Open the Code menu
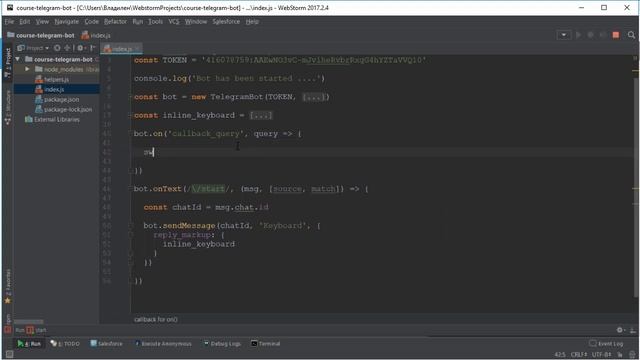This screenshot has height=360, width=640. click(x=91, y=22)
